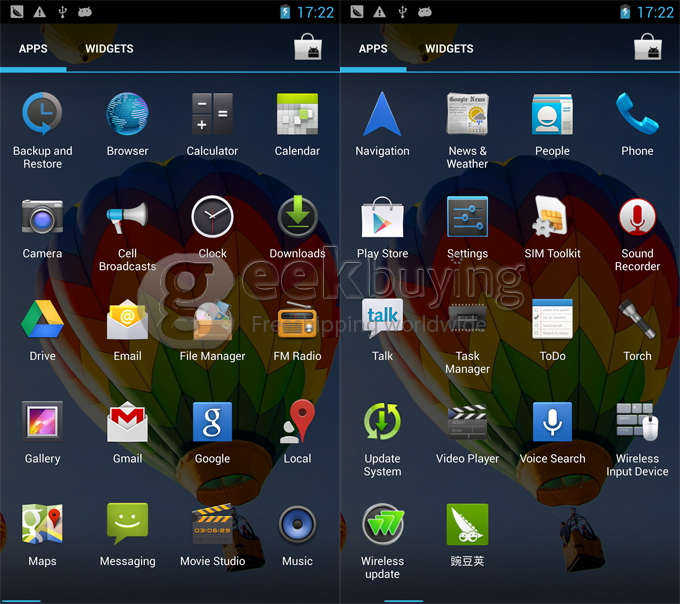Screen dimensions: 680x604
Task: Open File Manager
Action: click(212, 320)
